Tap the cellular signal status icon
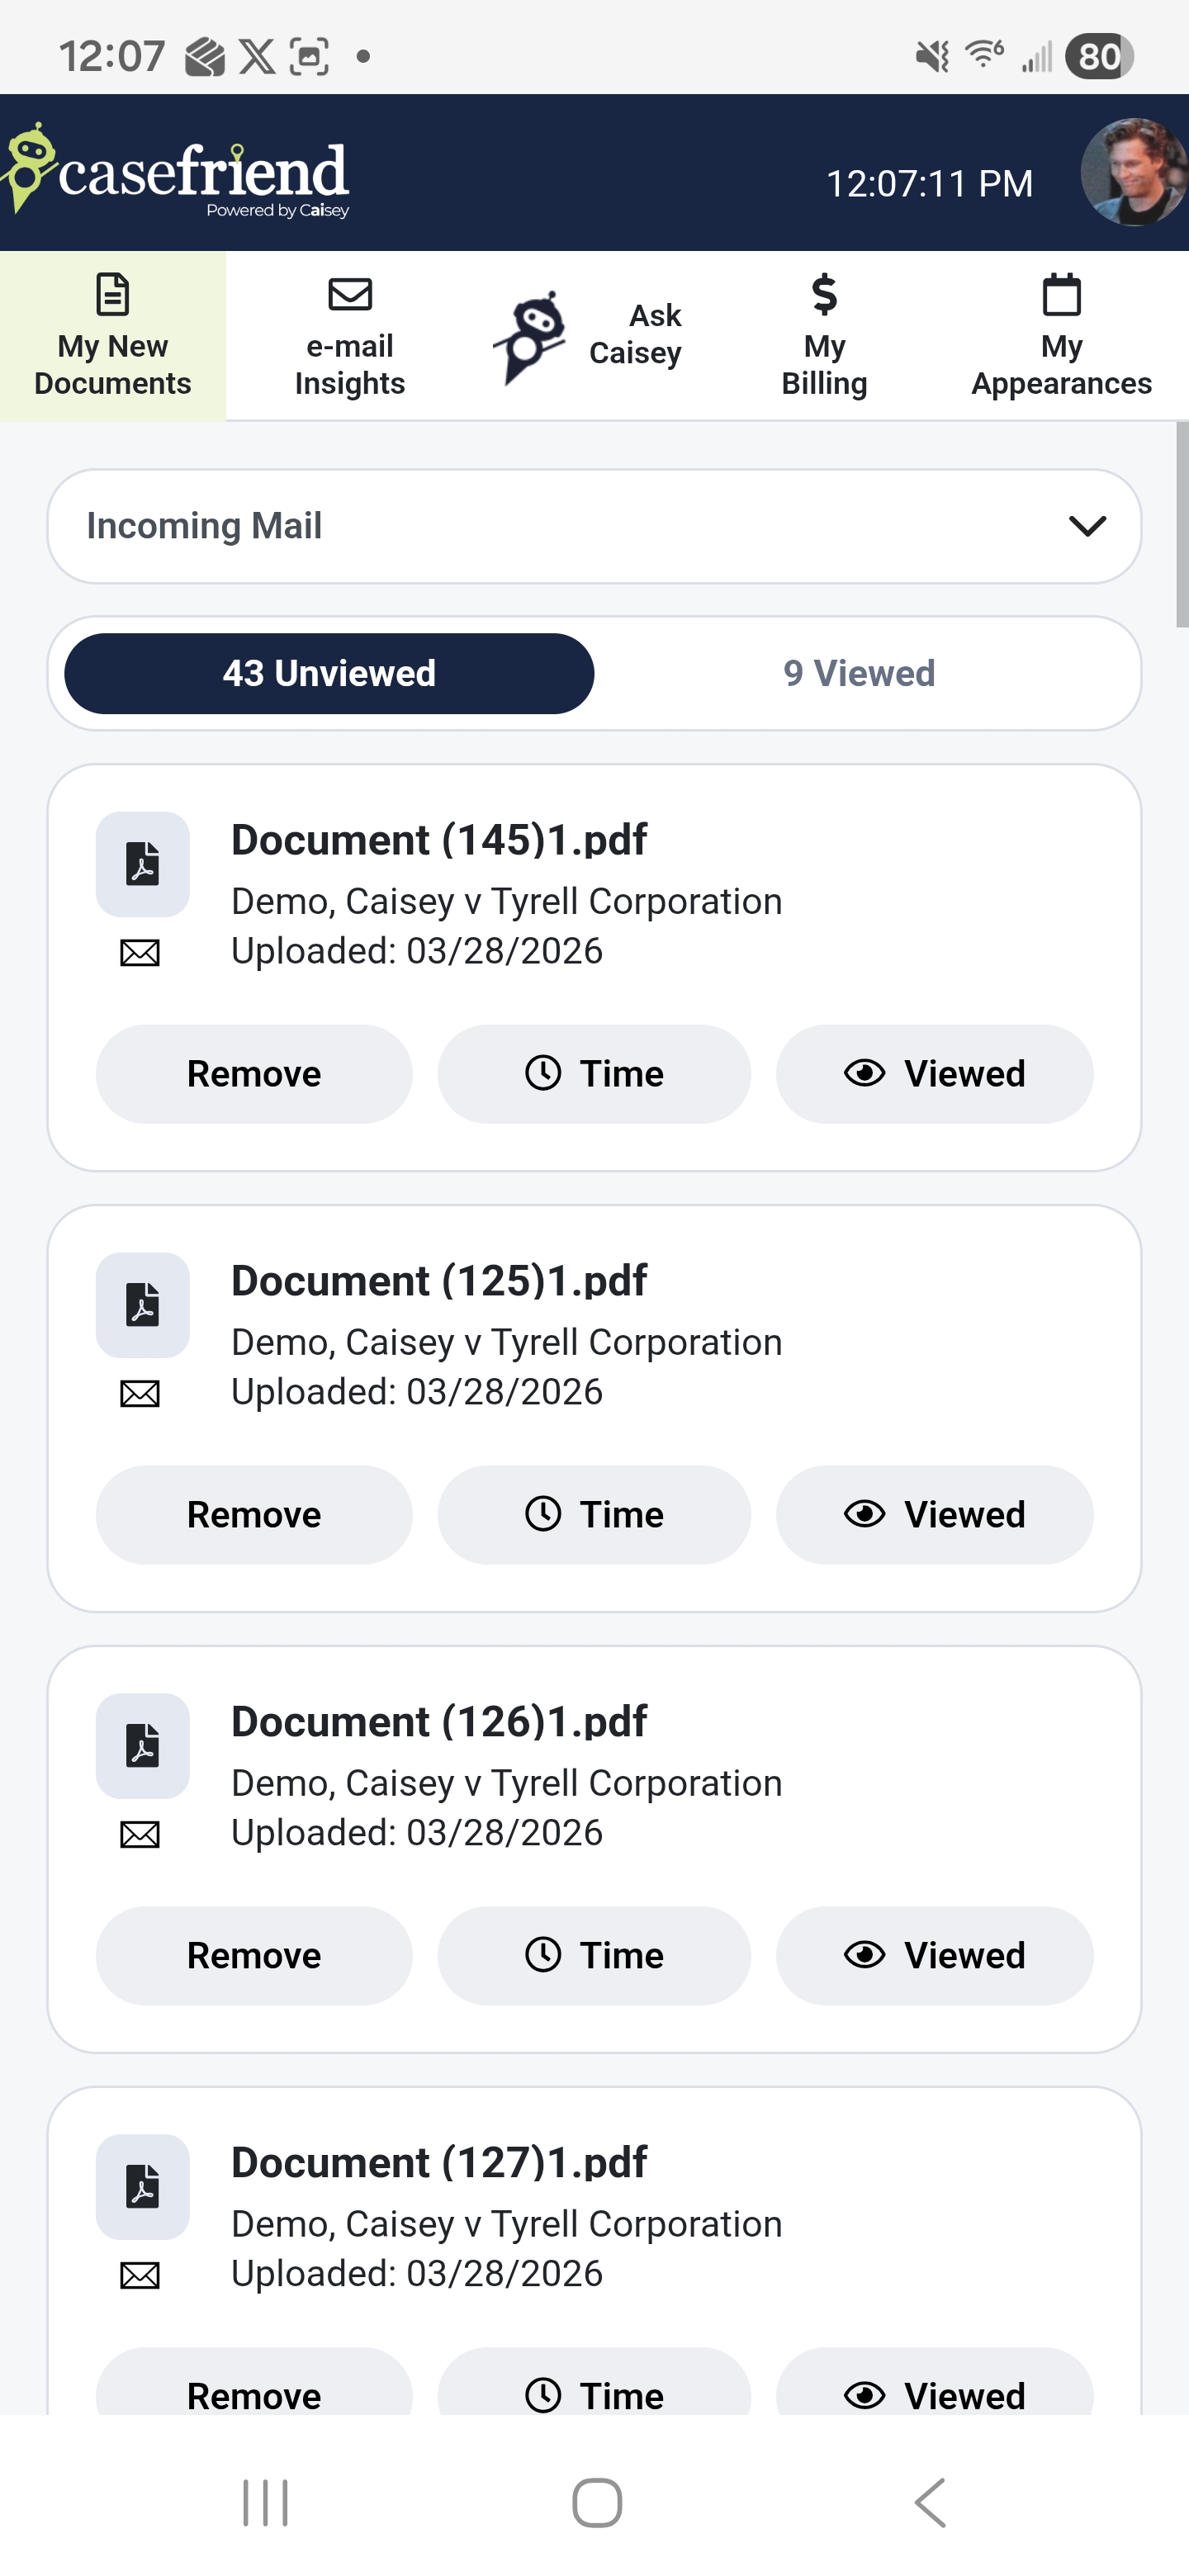 [1037, 57]
